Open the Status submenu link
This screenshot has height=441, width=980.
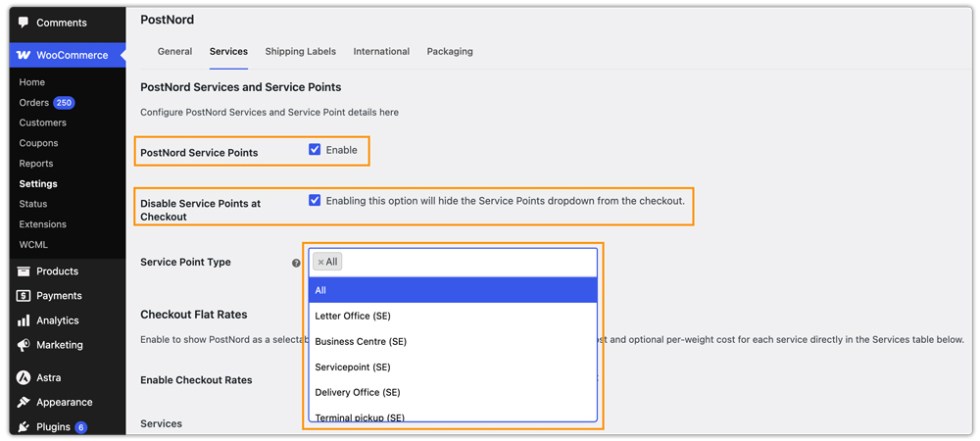(33, 204)
